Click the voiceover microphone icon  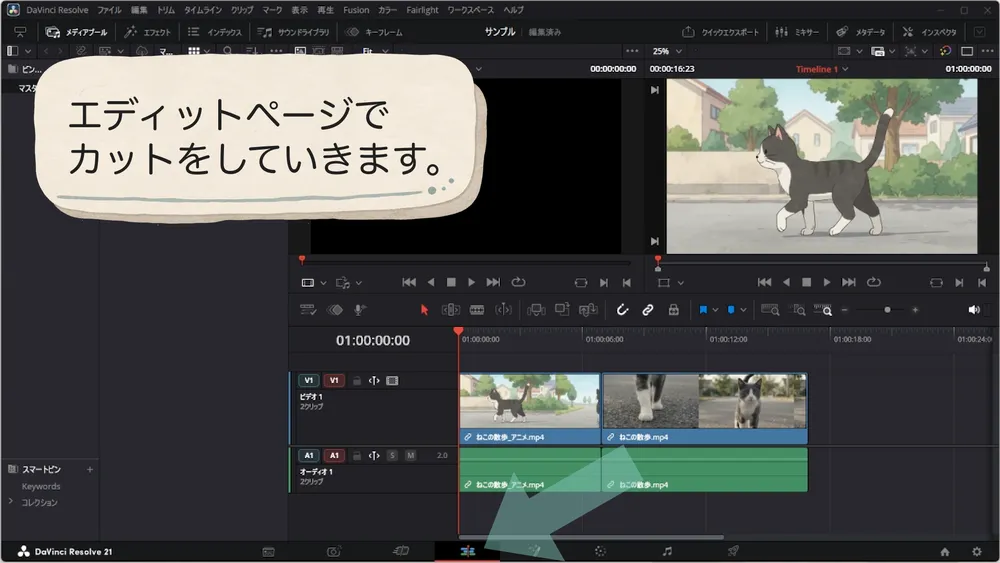[360, 310]
